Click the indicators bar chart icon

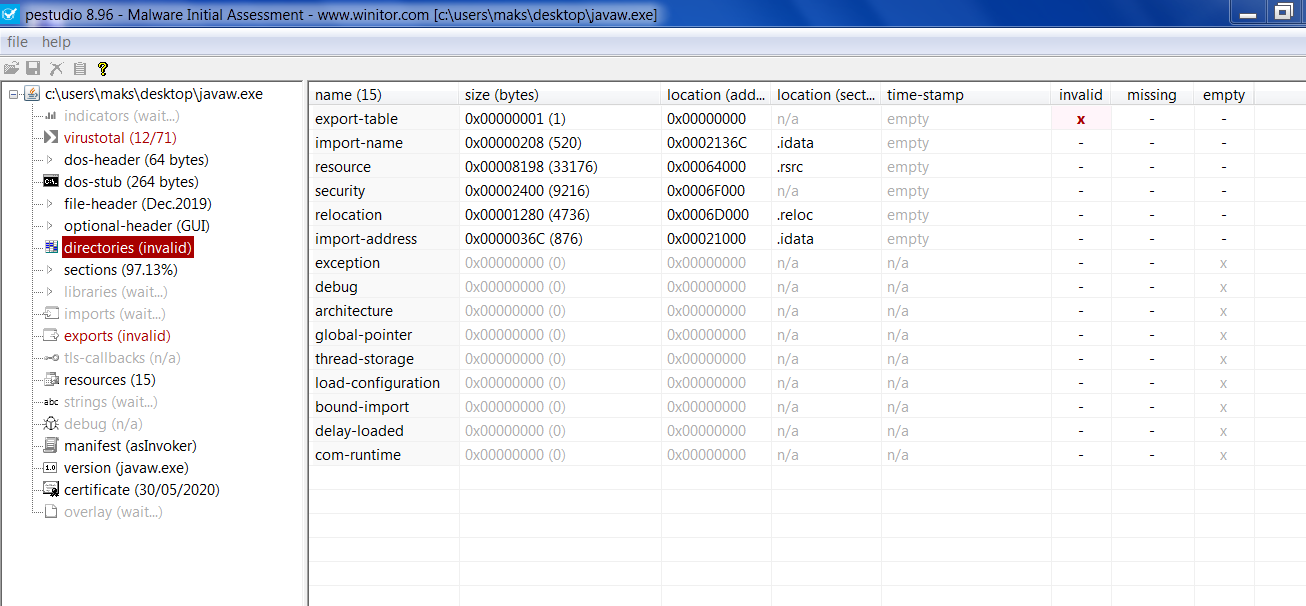coord(51,116)
